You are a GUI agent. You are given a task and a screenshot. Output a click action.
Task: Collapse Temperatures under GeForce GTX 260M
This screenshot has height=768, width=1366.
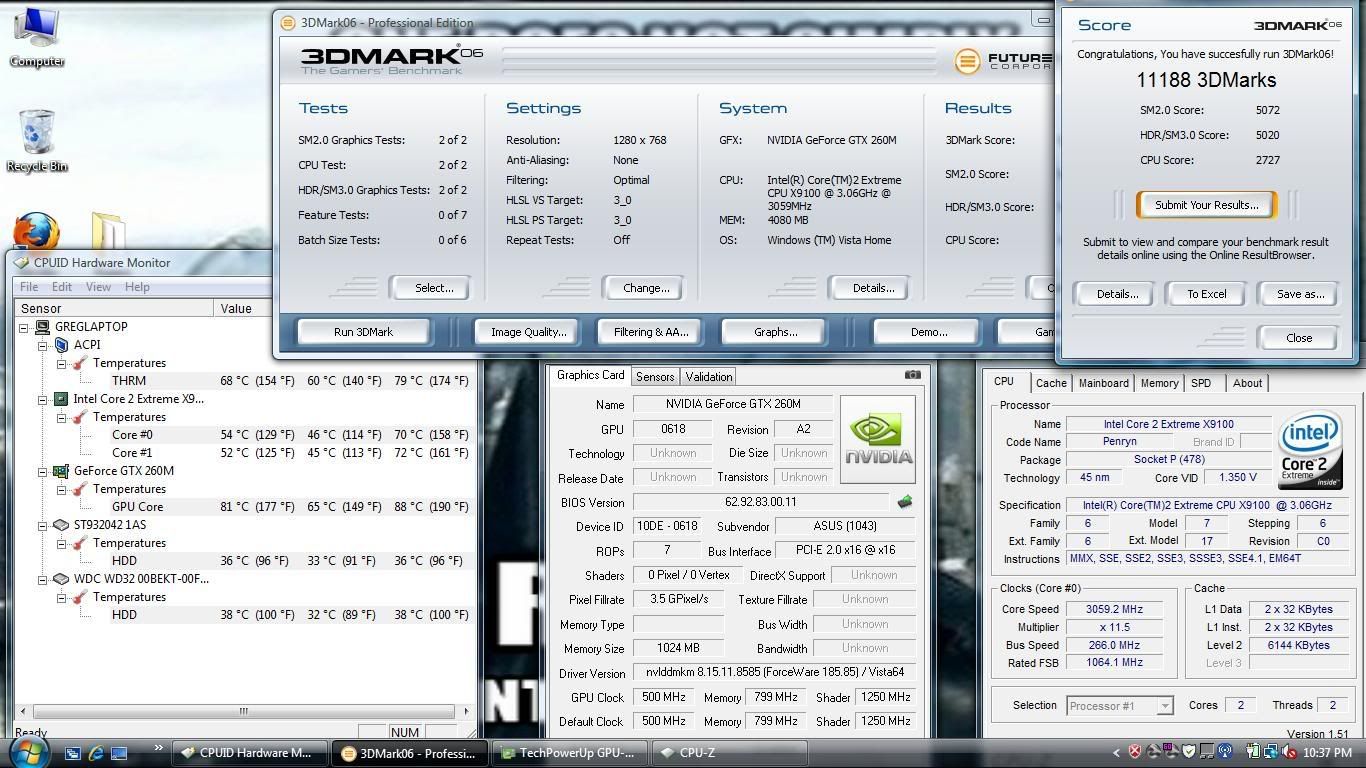61,489
